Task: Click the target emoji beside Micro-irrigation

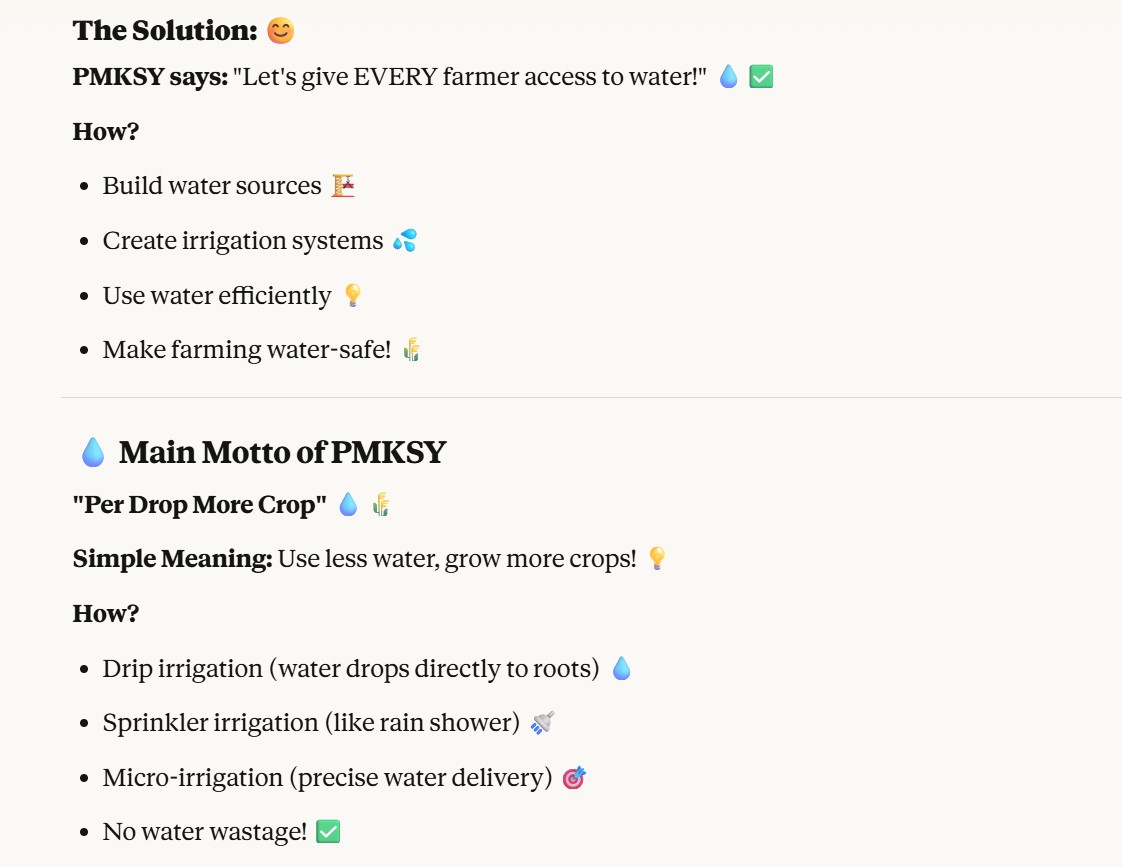Action: tap(574, 777)
